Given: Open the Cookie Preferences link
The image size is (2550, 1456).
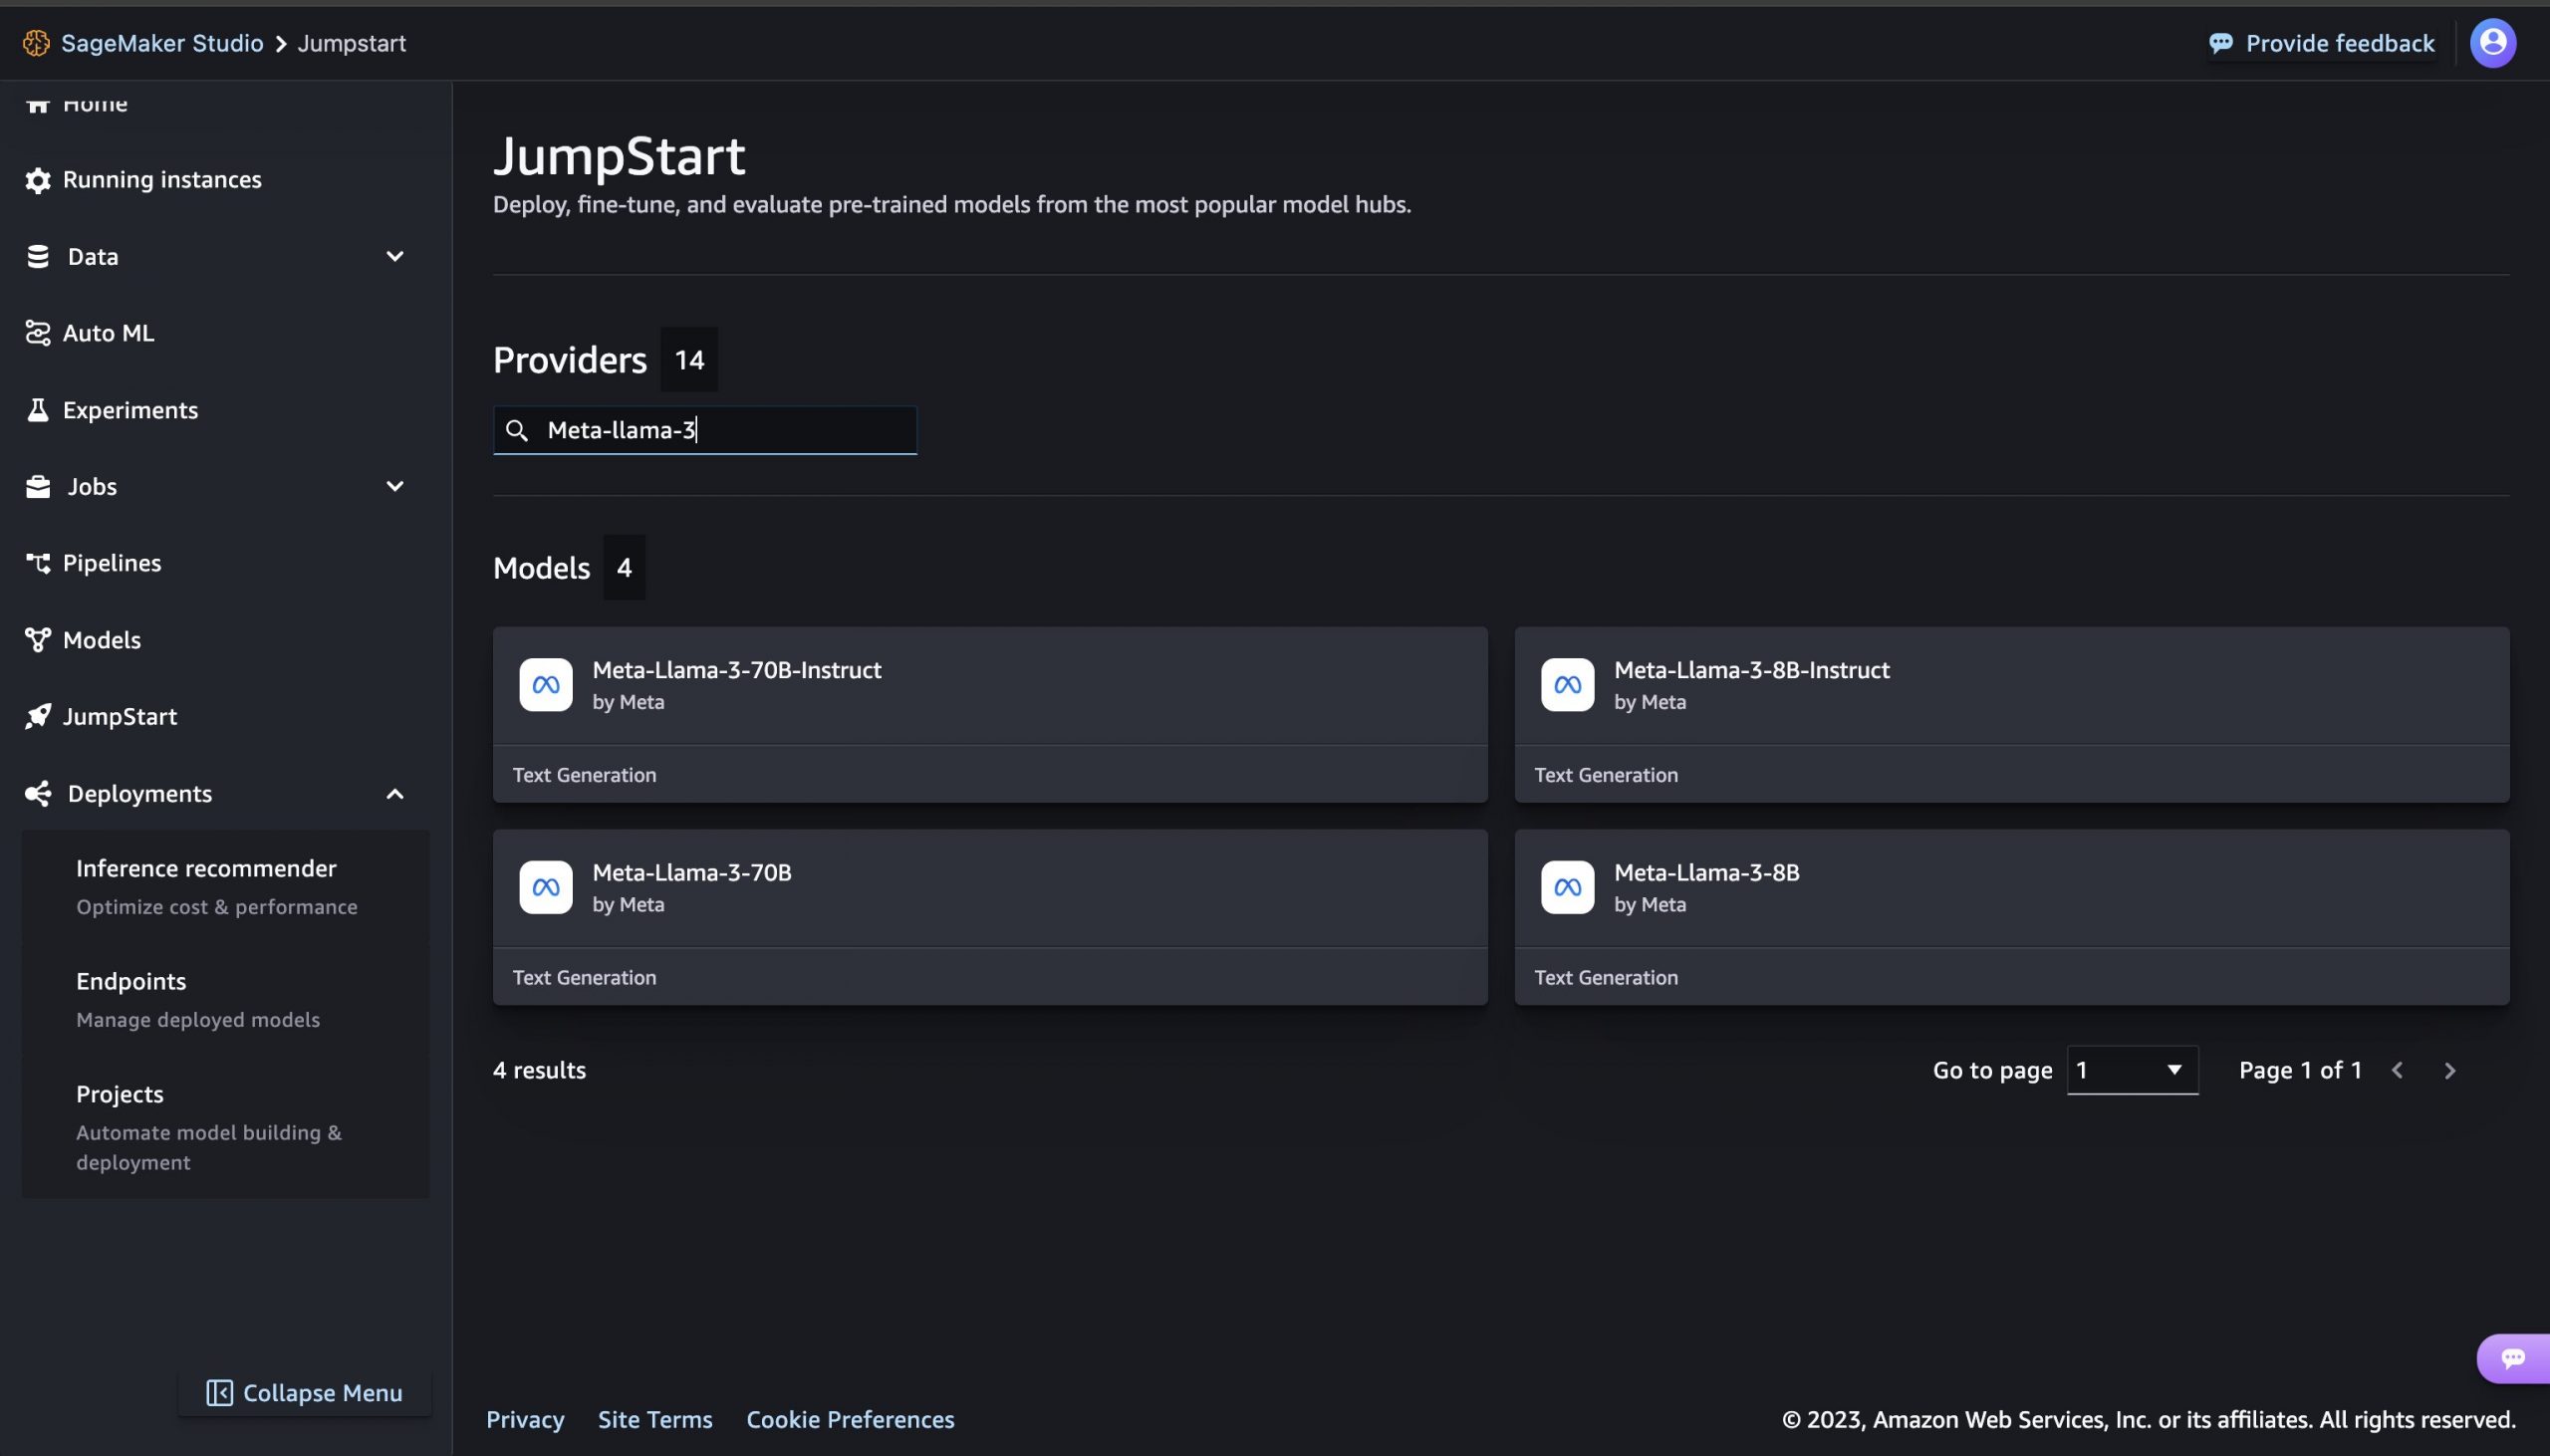Looking at the screenshot, I should (x=850, y=1420).
